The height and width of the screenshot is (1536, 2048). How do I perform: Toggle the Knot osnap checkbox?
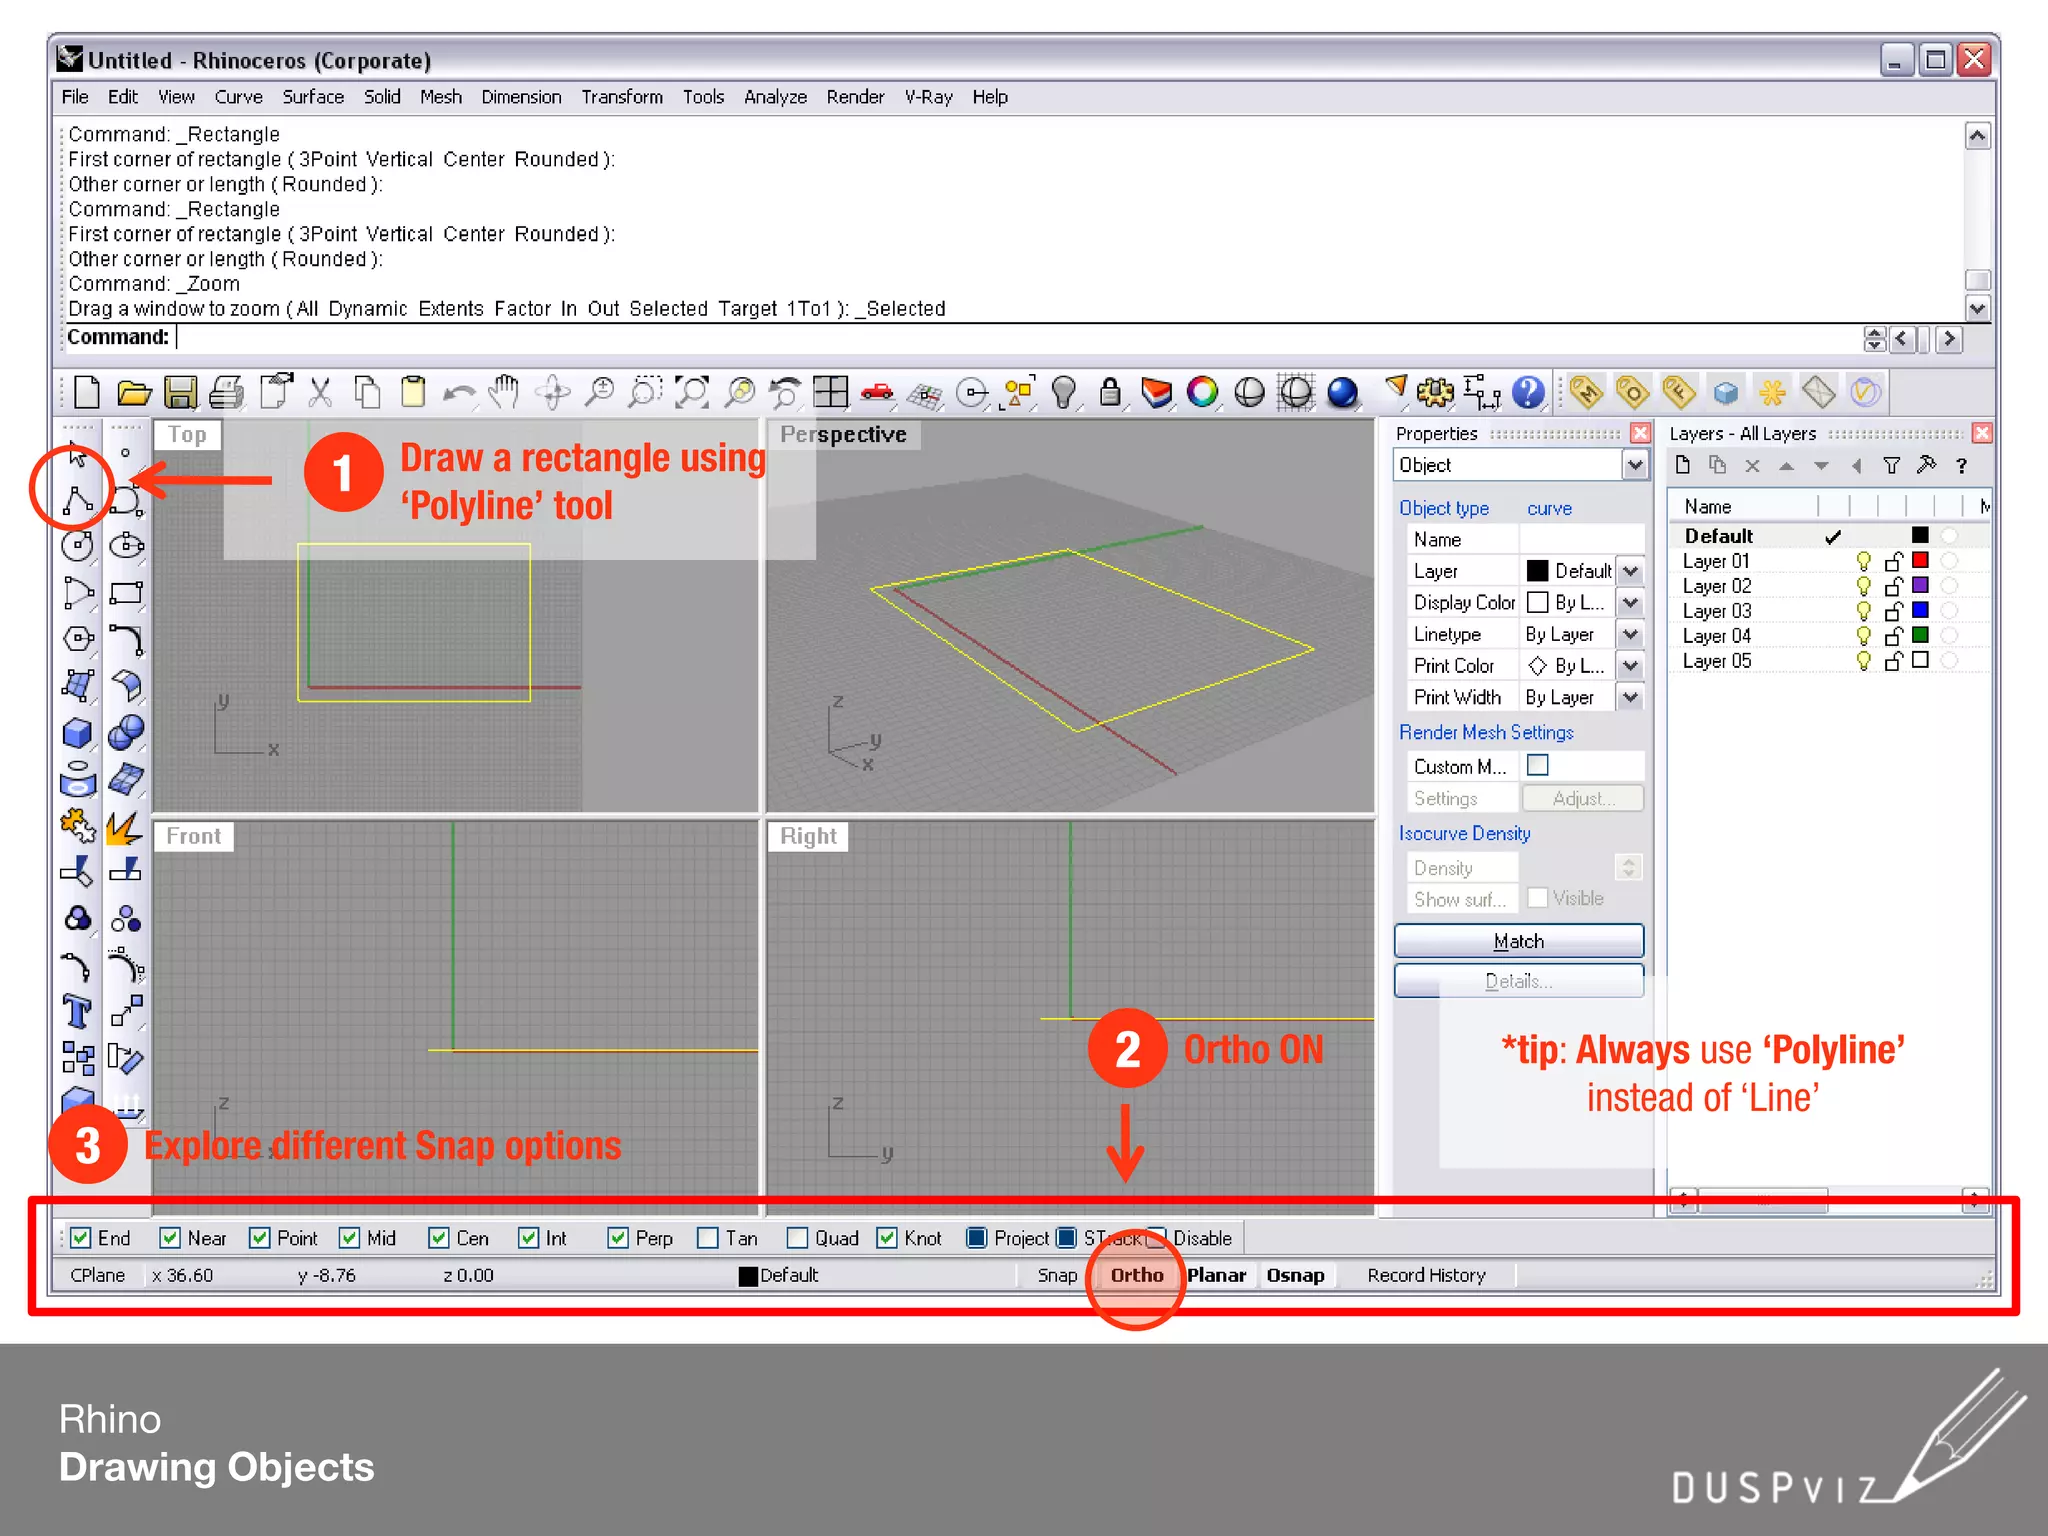(x=887, y=1238)
